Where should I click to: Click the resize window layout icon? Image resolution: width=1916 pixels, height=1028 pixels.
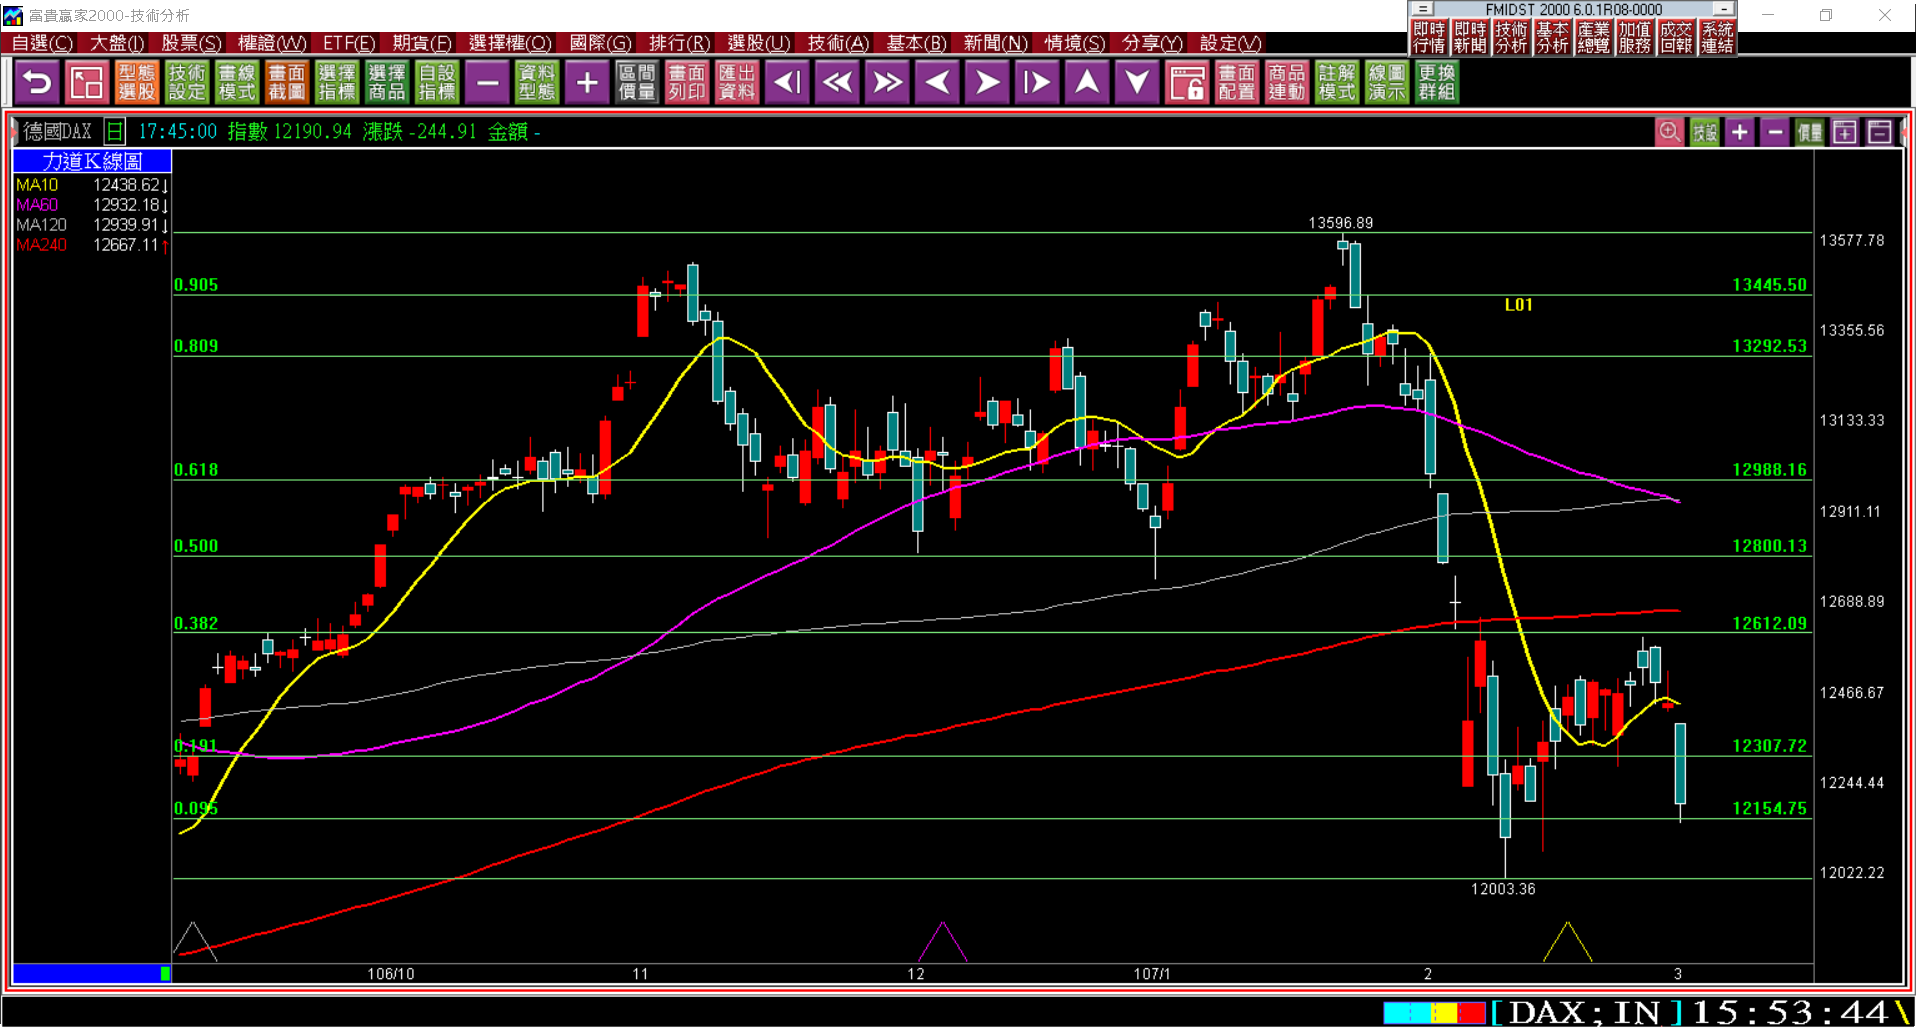[x=87, y=82]
